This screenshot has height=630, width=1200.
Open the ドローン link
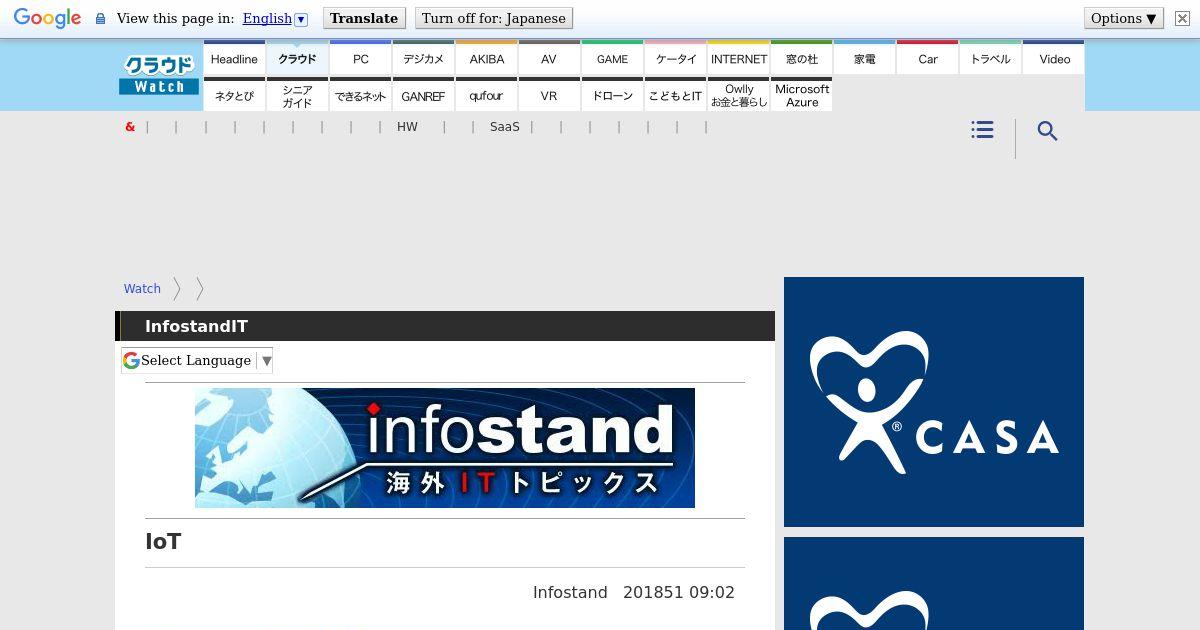(612, 95)
